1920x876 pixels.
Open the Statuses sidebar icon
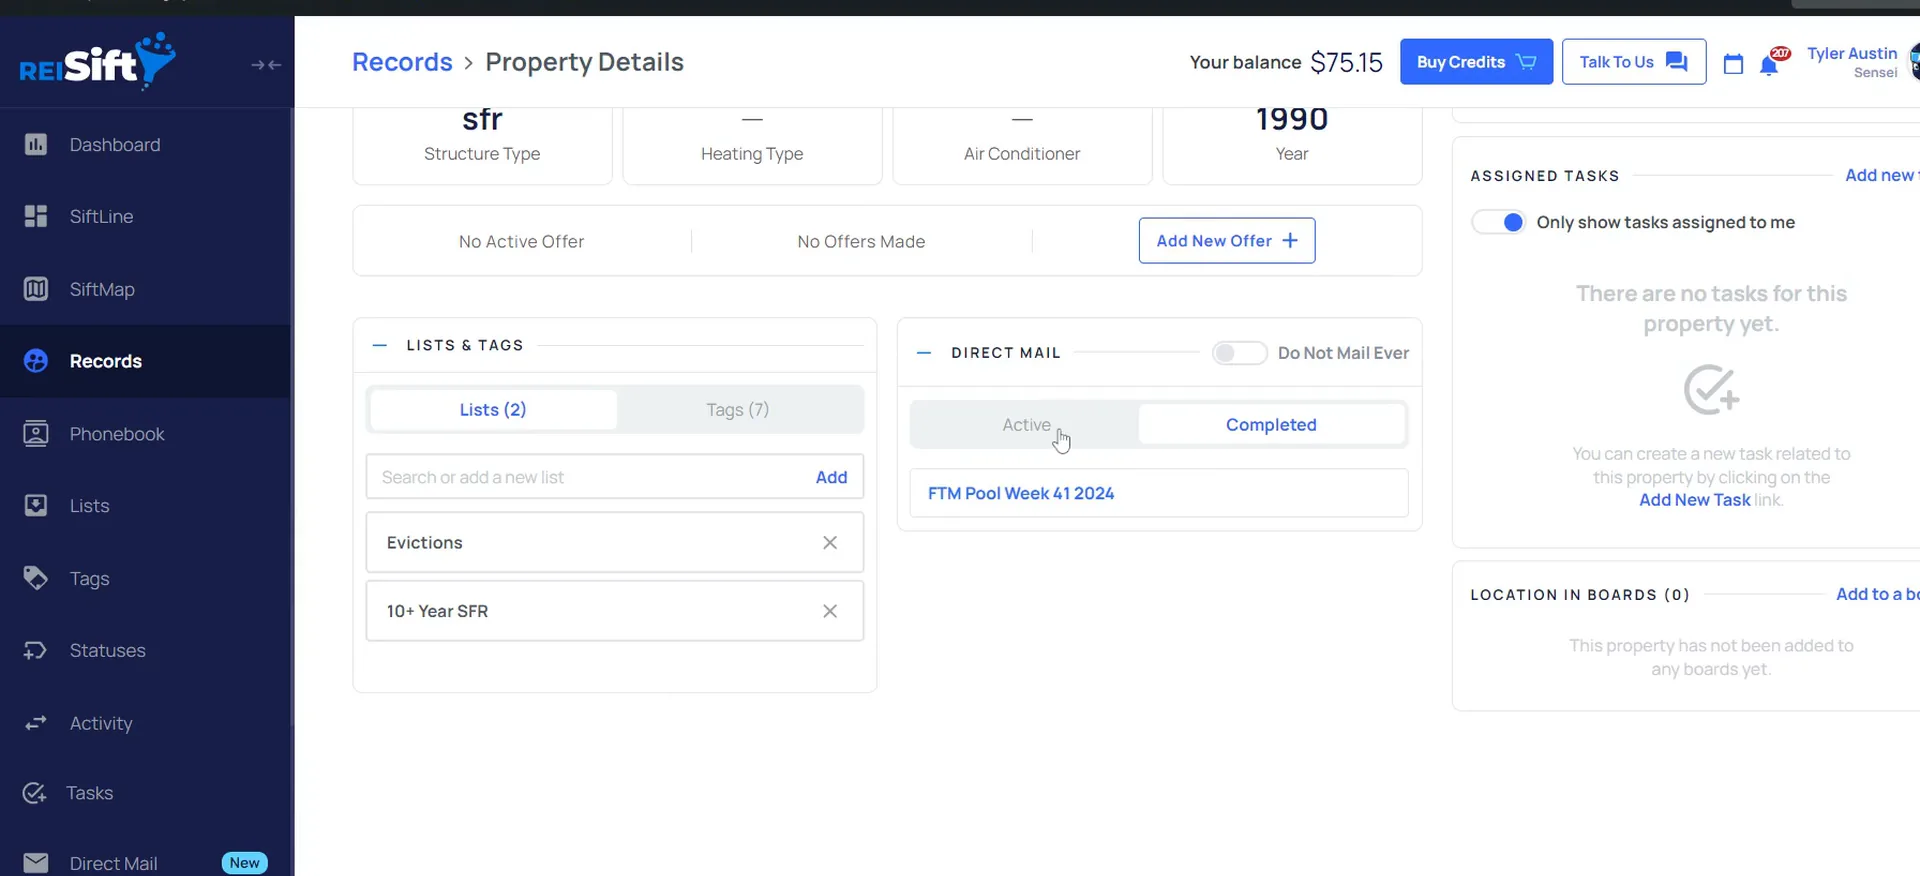point(36,651)
